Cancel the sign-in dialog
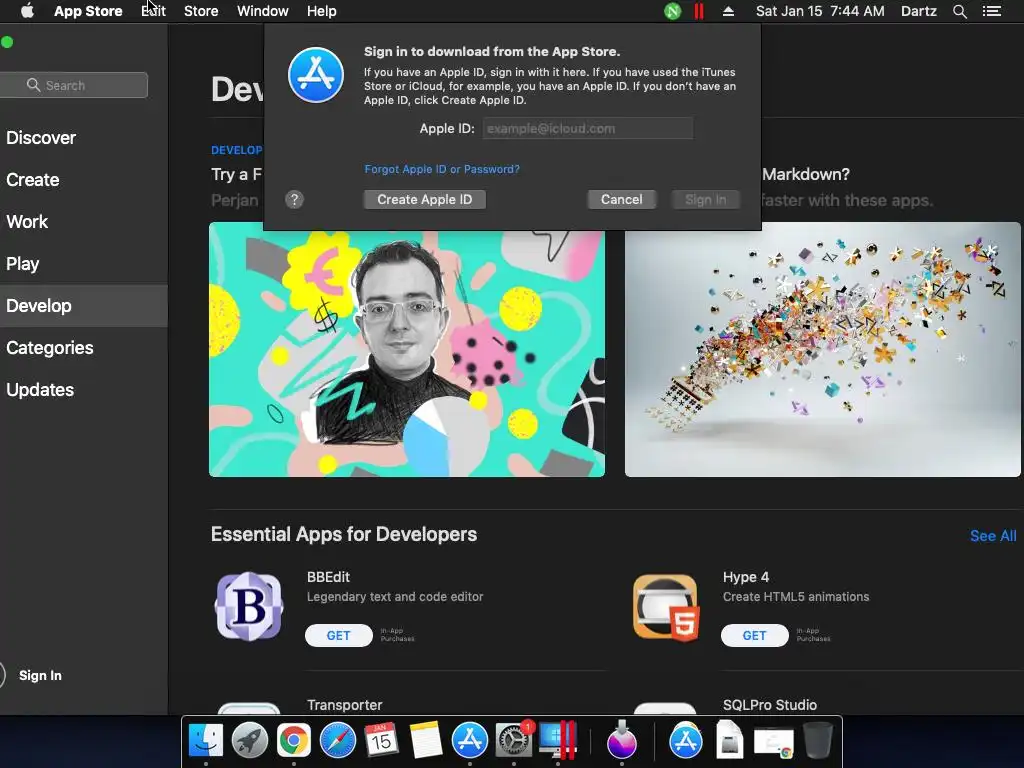 (x=621, y=199)
